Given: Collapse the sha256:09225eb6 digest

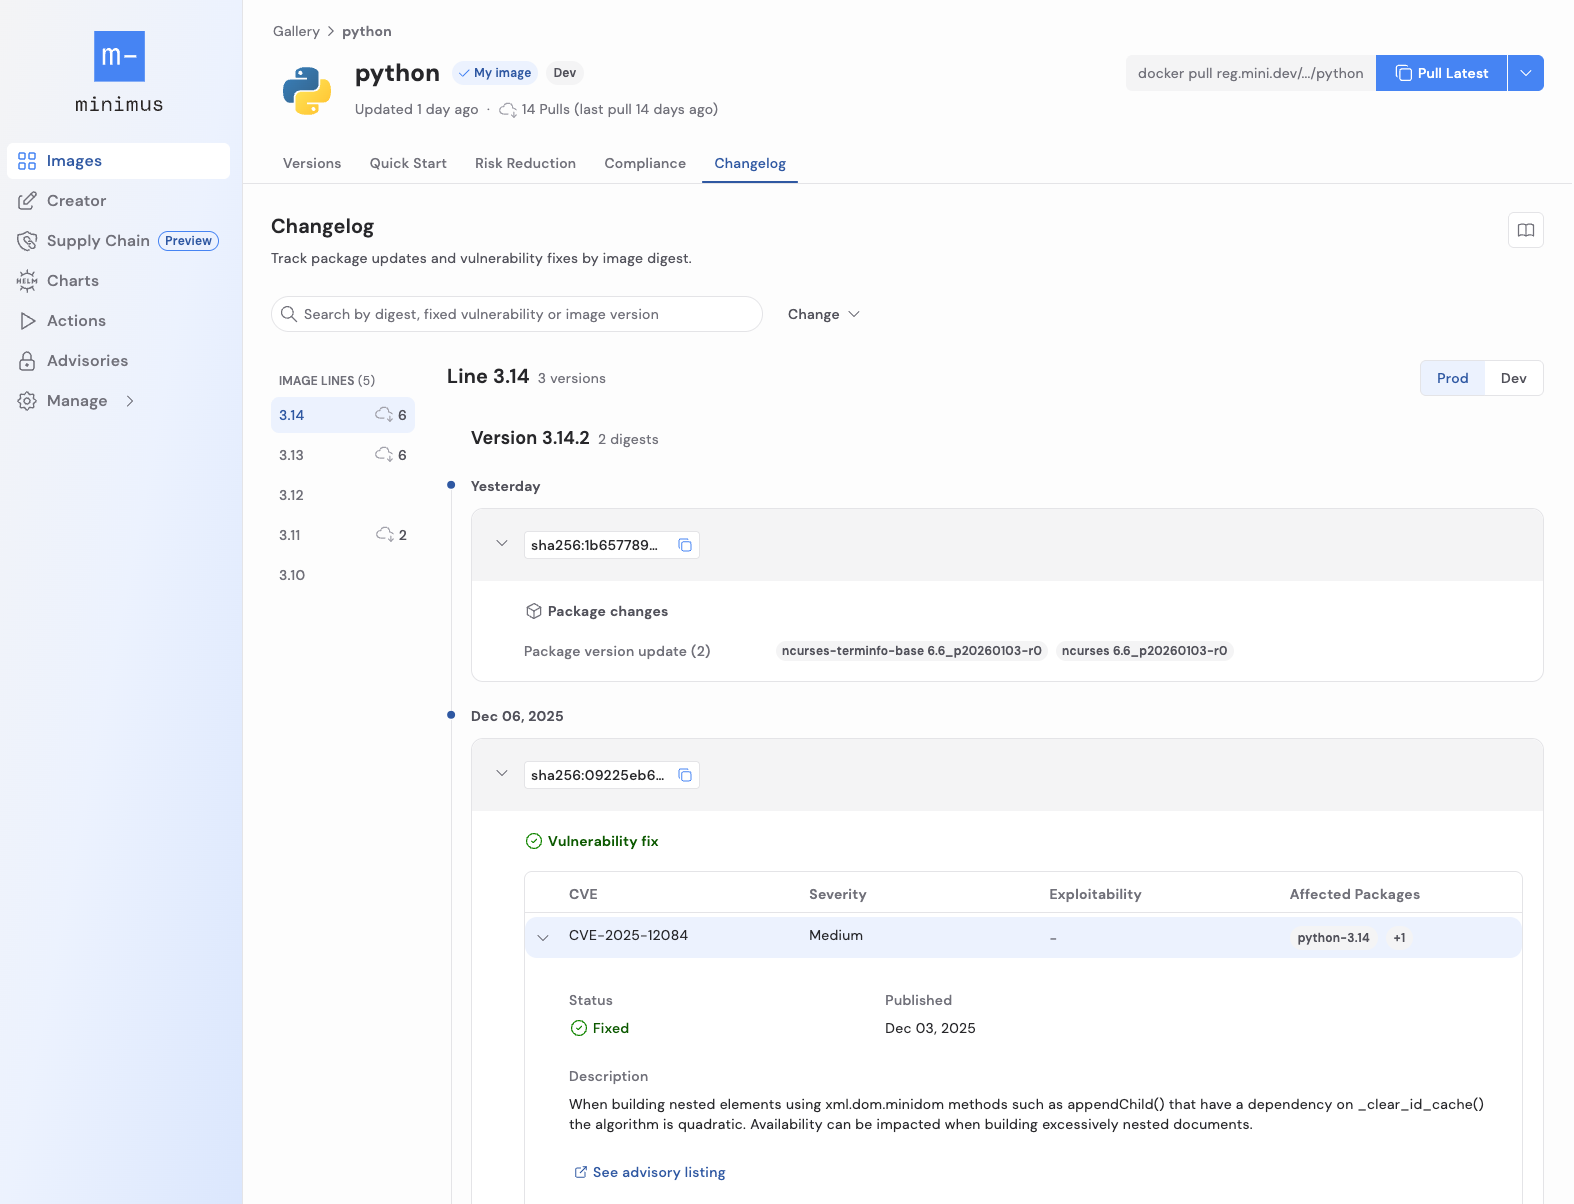Looking at the screenshot, I should click(x=502, y=774).
